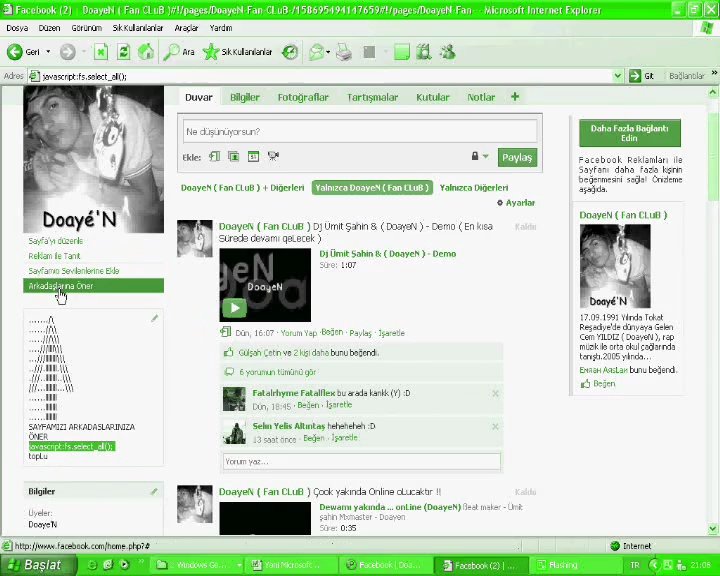This screenshot has width=720, height=576.
Task: Click the Messenger people toolbar icon
Action: [447, 52]
